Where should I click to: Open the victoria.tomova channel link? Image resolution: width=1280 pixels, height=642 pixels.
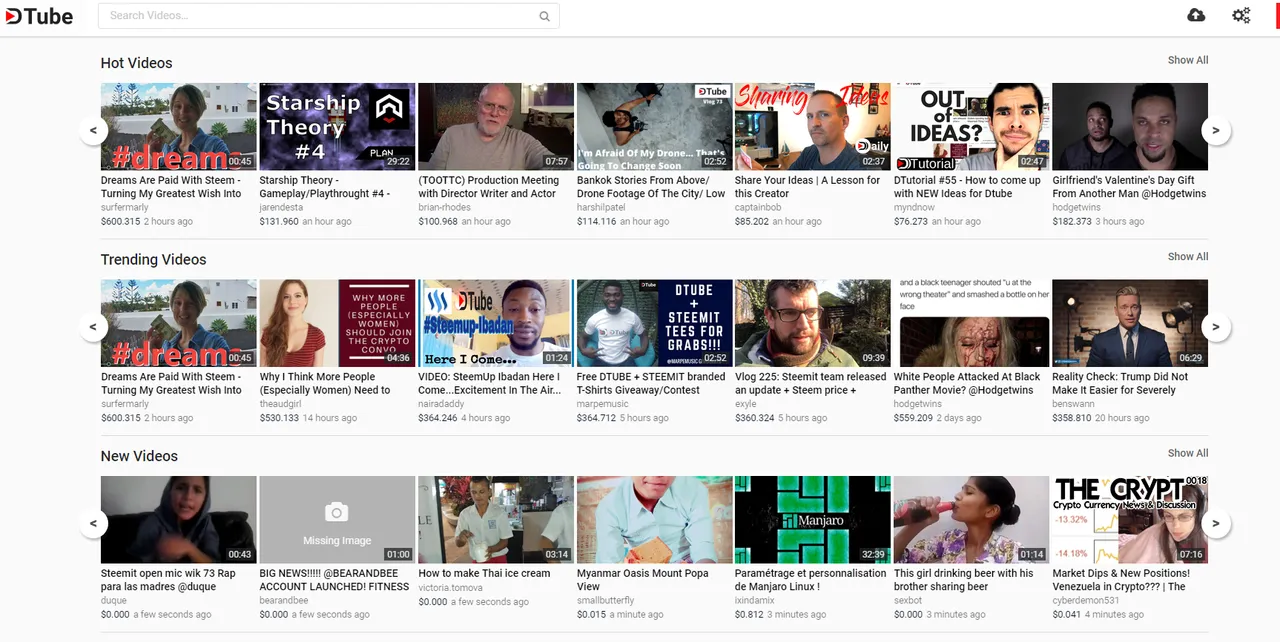tap(450, 588)
